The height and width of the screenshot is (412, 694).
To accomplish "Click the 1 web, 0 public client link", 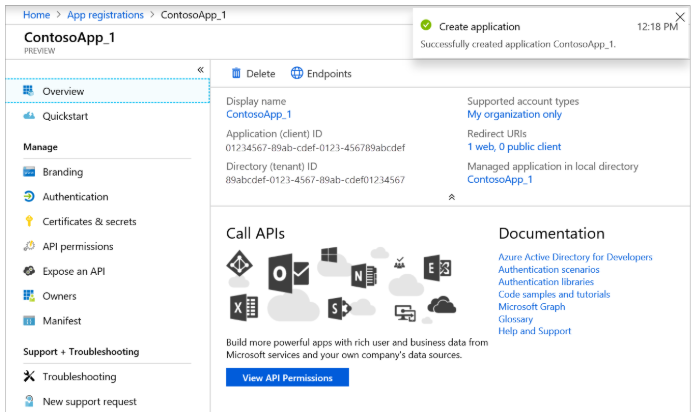I will click(x=514, y=146).
